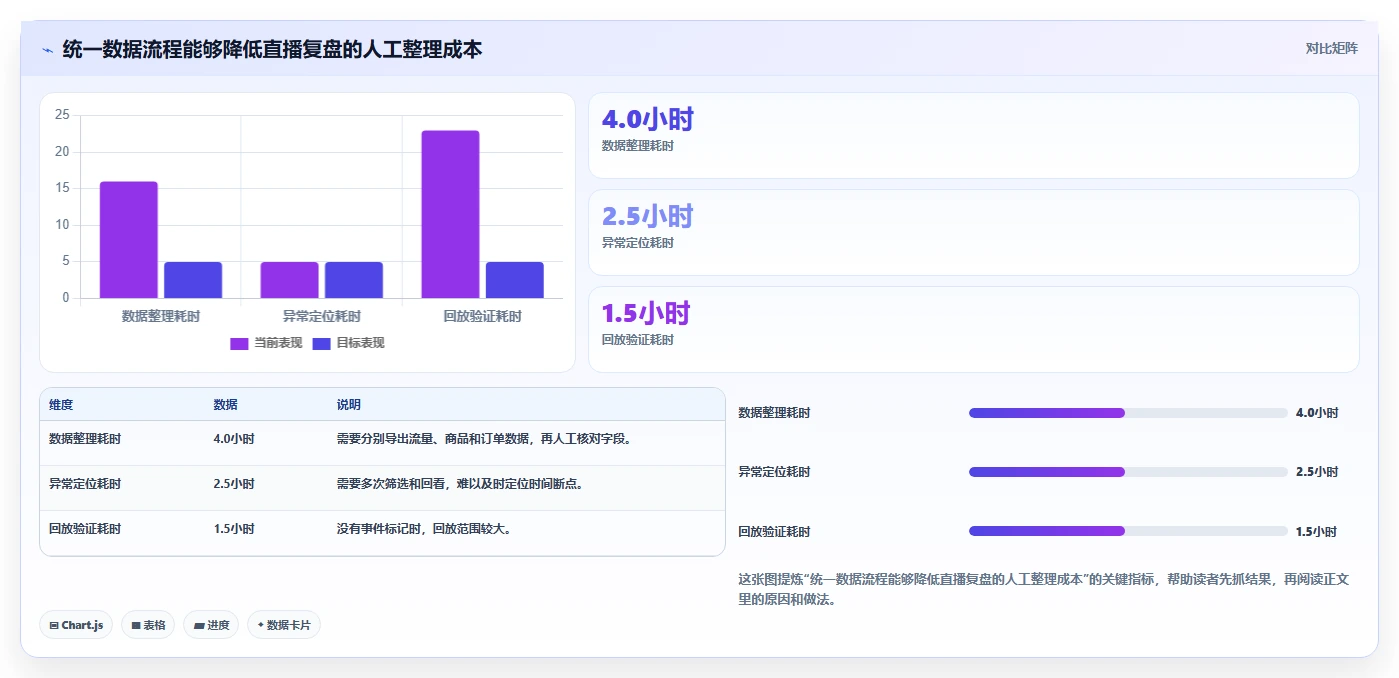The width and height of the screenshot is (1399, 678).
Task: Click the 数据整理耗时 progress bar
Action: tap(1128, 413)
